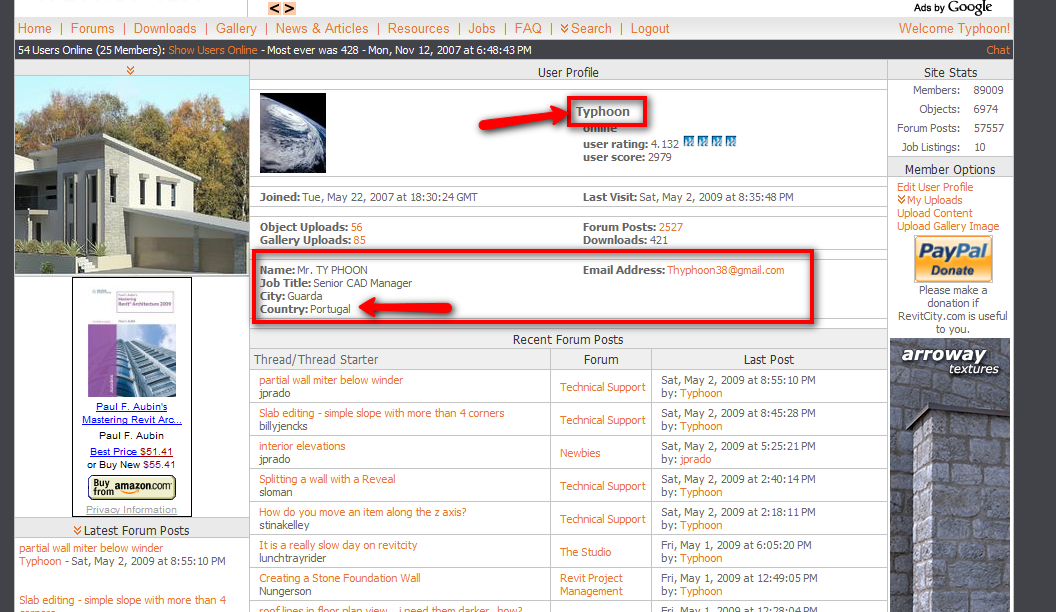
Task: Collapse the left sidebar with the orange chevron
Action: pyautogui.click(x=131, y=70)
